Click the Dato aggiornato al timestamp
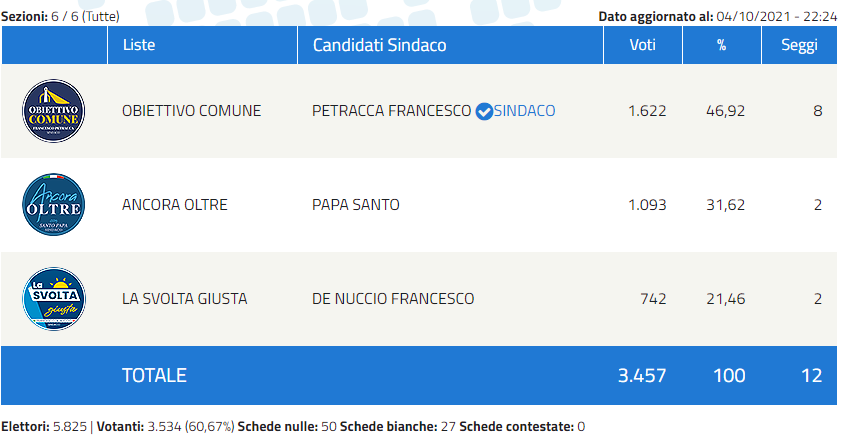Viewport: 841px width, 446px height. (x=717, y=16)
